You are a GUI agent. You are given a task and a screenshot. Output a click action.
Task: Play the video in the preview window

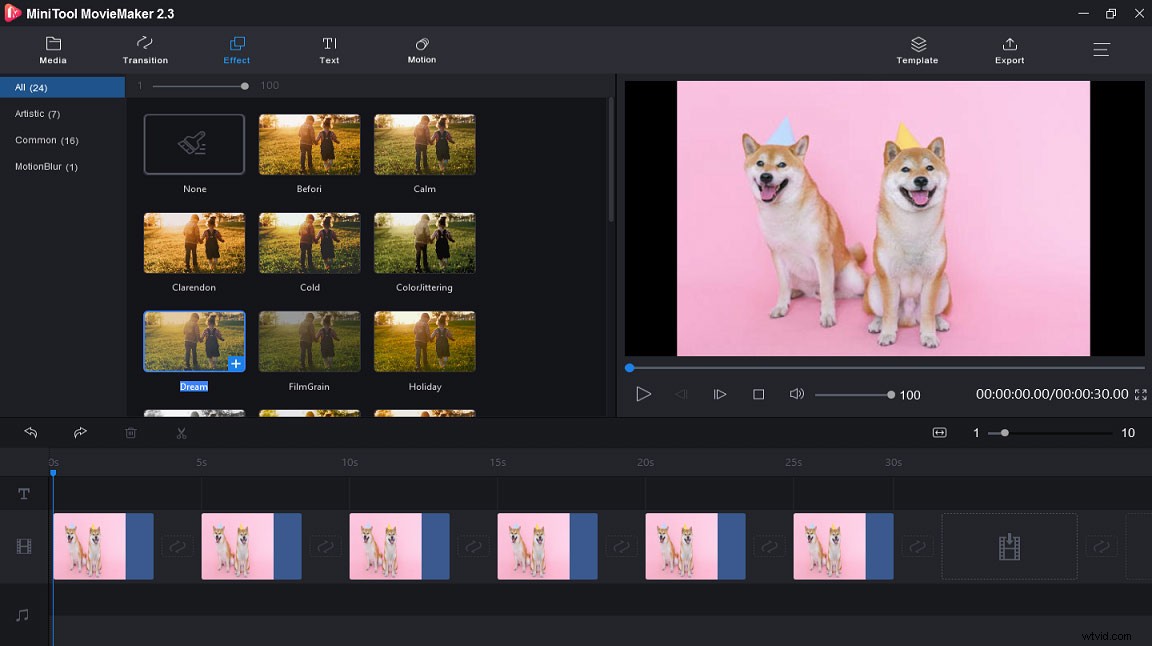pyautogui.click(x=644, y=394)
